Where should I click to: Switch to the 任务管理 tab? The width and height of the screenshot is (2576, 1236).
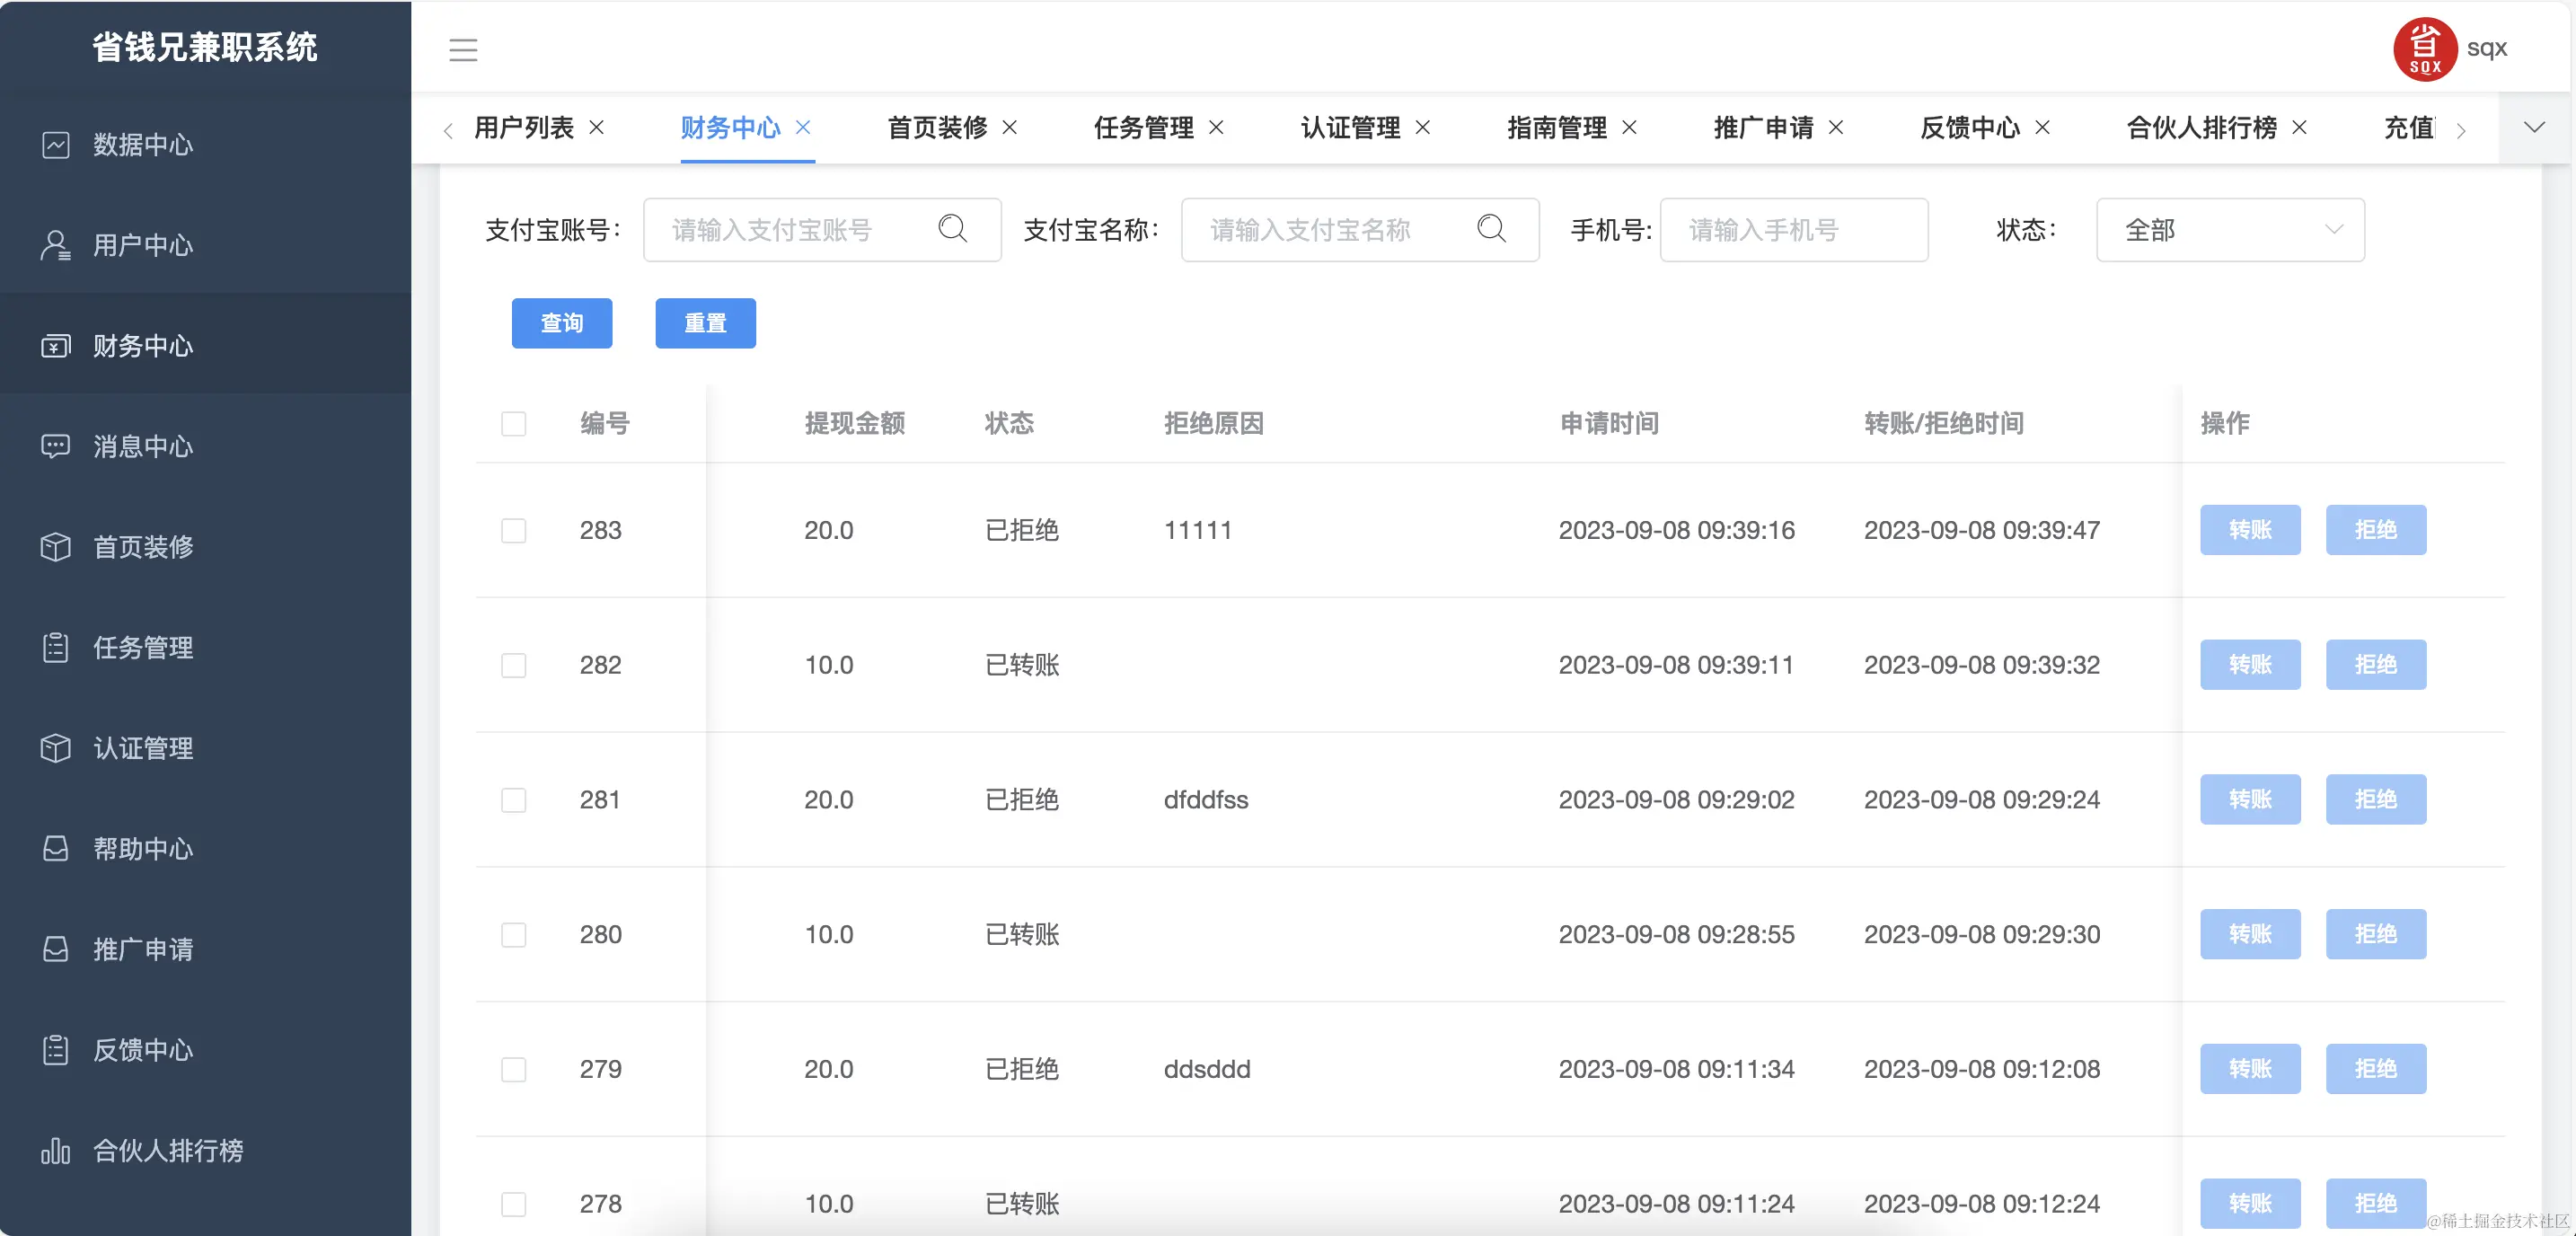coord(1144,127)
